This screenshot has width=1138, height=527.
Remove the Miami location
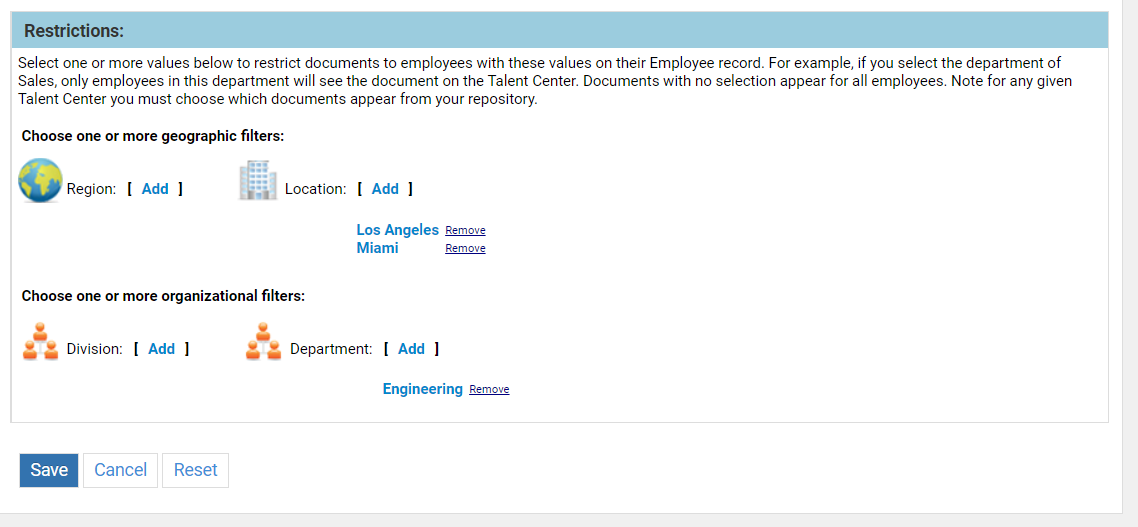point(465,249)
